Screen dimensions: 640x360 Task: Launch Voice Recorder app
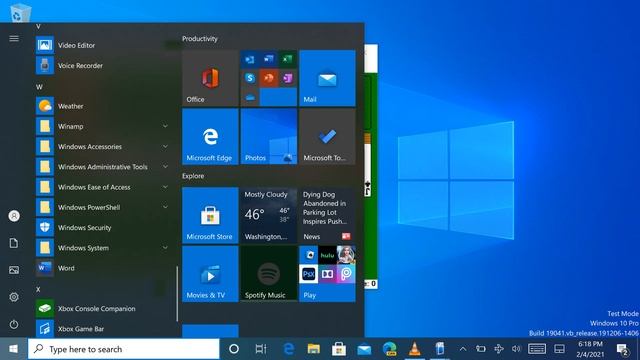click(102, 65)
